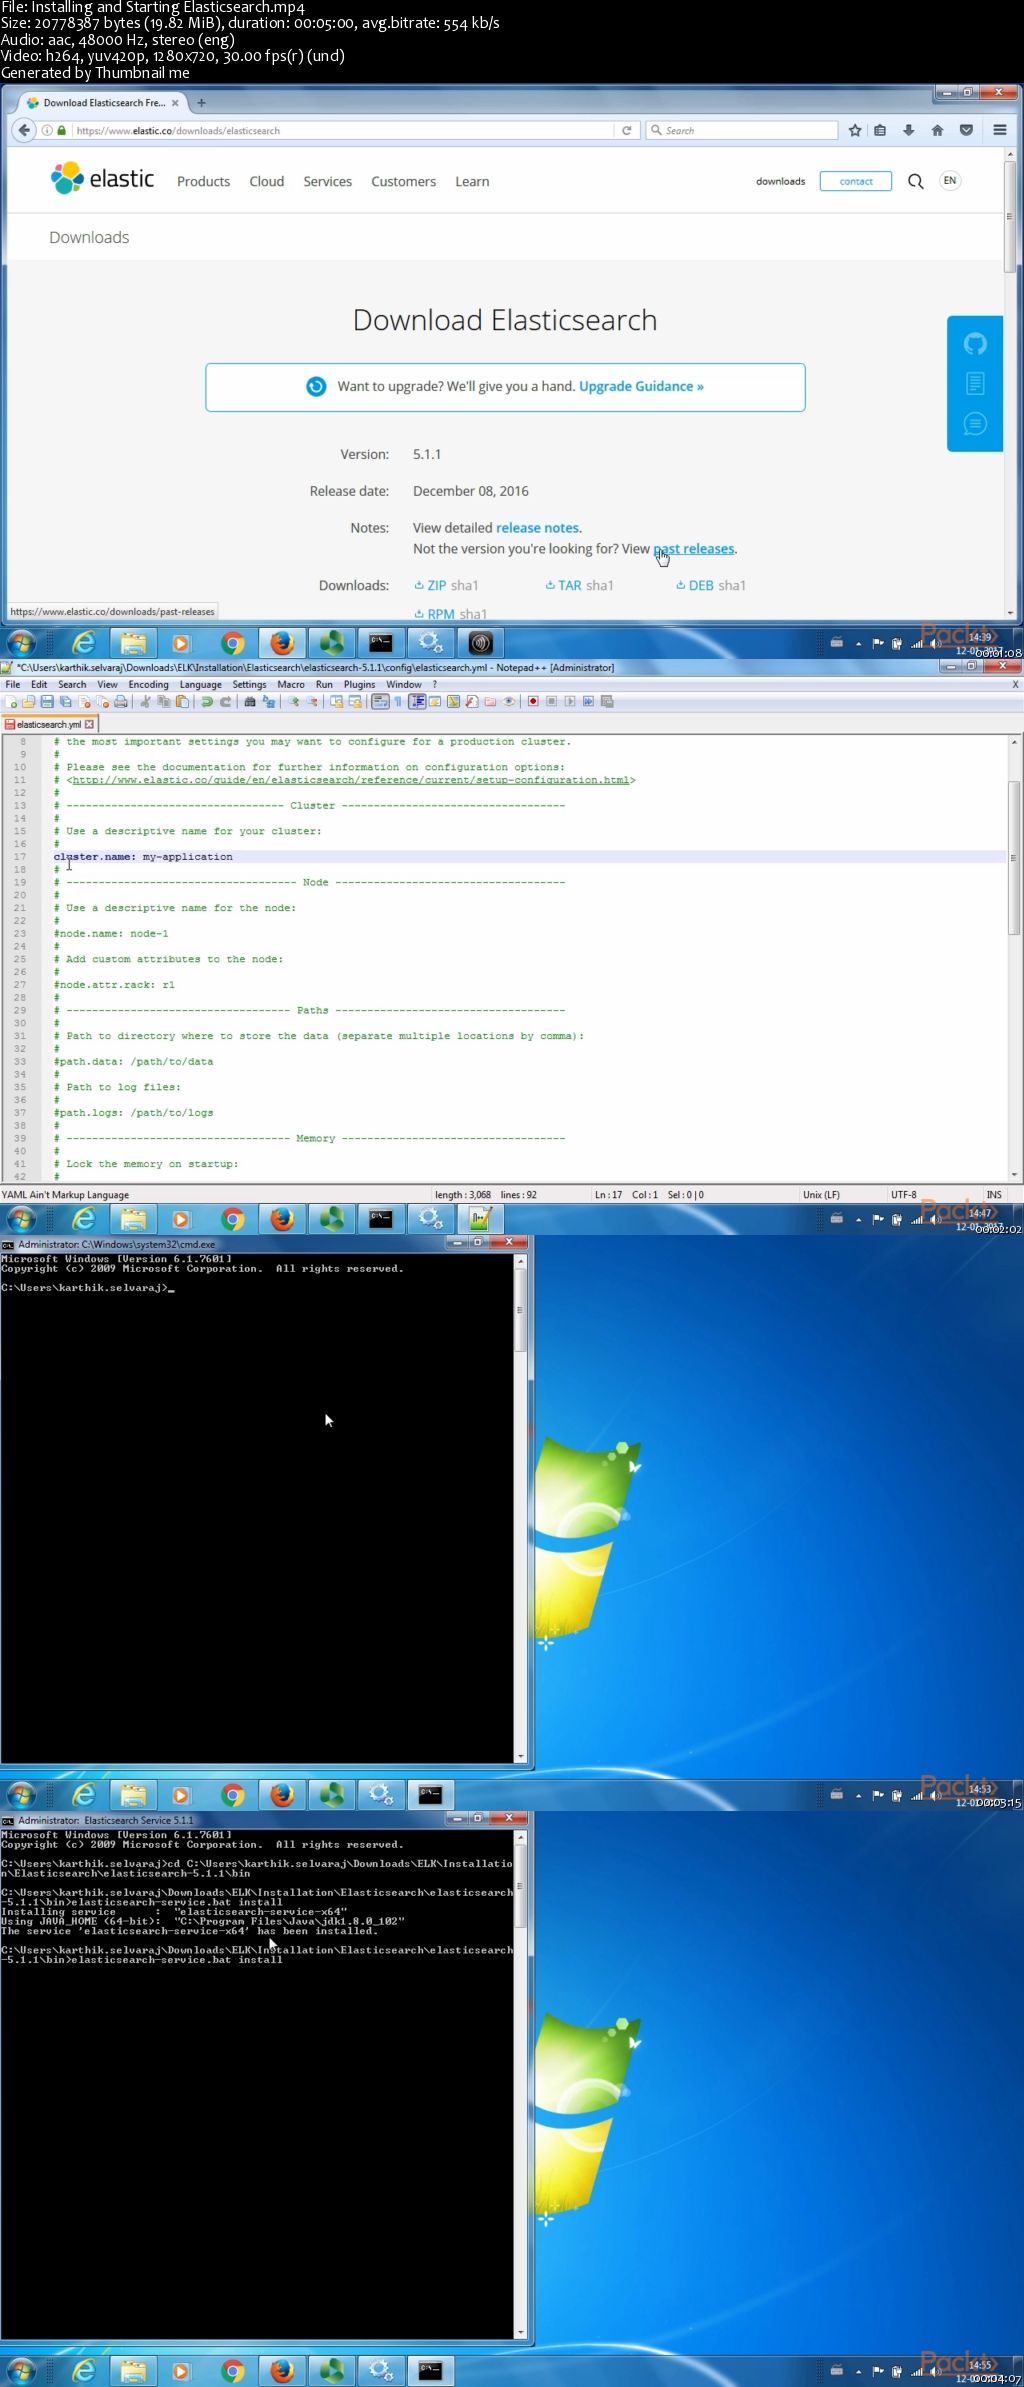Open the Firefox hamburger menu
This screenshot has height=2387, width=1024.
click(x=999, y=130)
